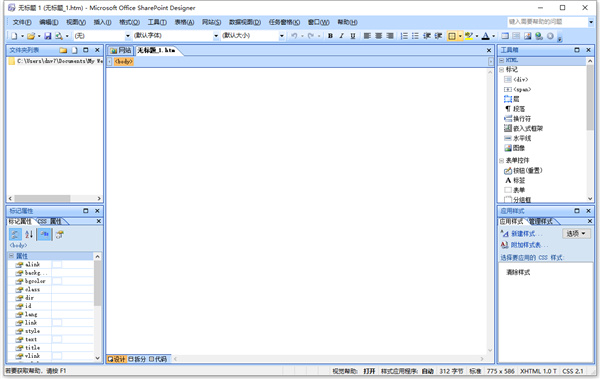Click the help search input field

tap(547, 22)
